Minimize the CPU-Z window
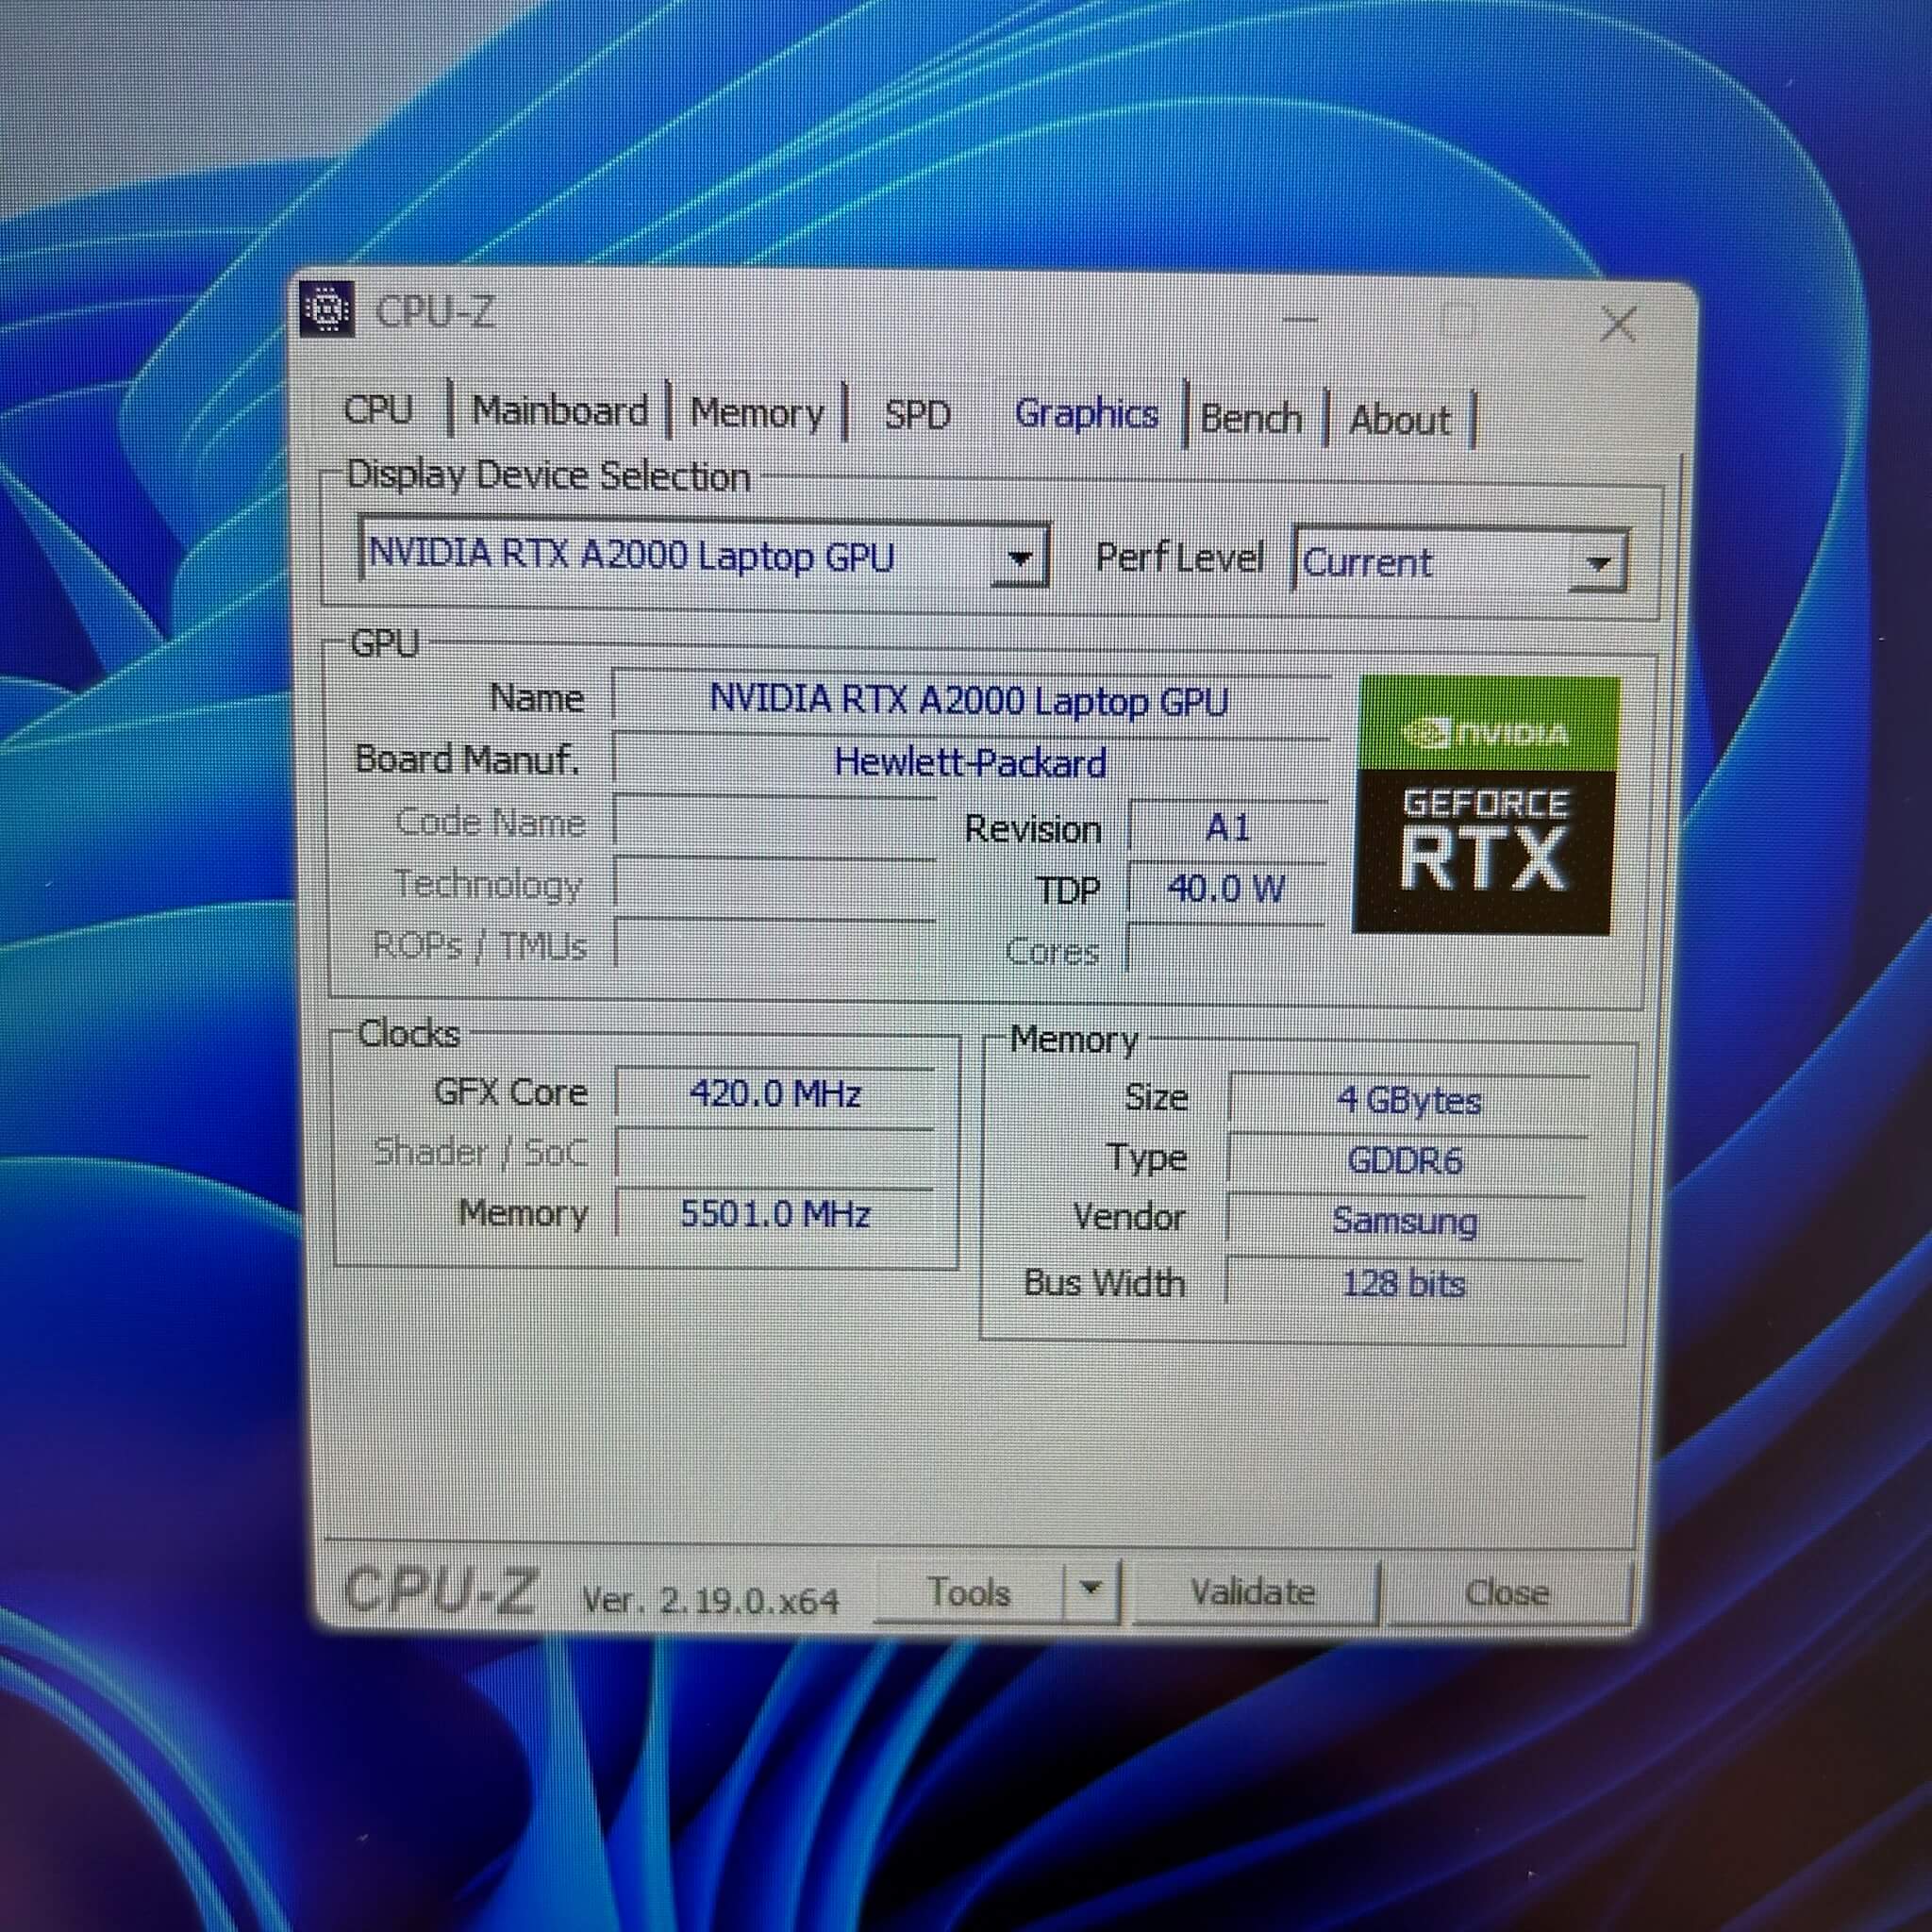The image size is (1932, 1932). (x=1300, y=320)
